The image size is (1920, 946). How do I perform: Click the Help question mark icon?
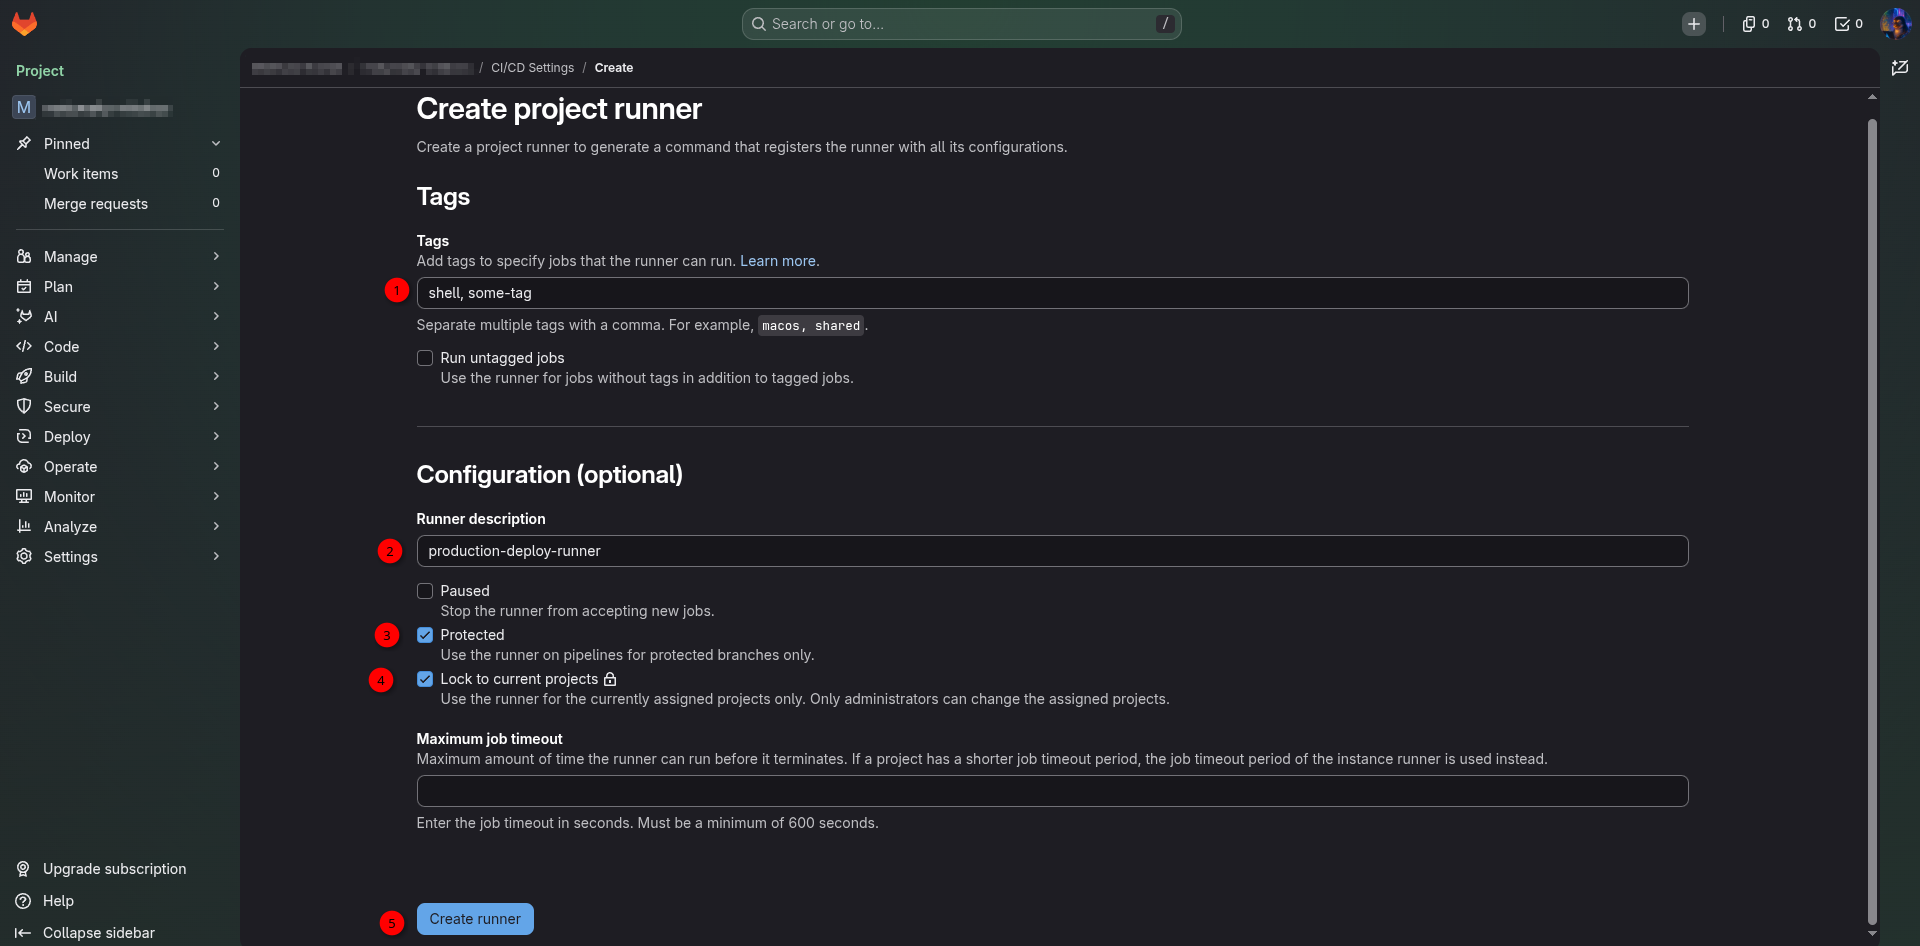point(23,901)
